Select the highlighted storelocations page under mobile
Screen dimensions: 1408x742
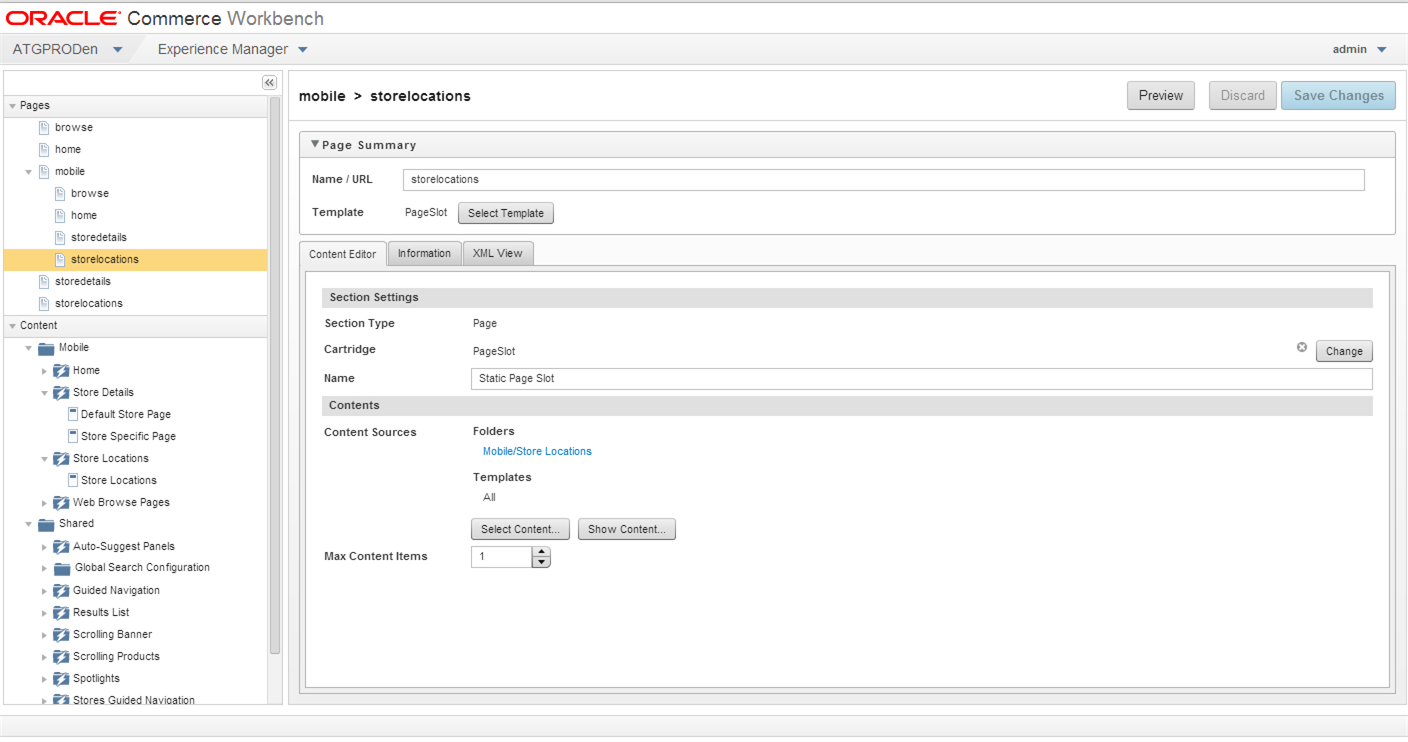pos(105,259)
